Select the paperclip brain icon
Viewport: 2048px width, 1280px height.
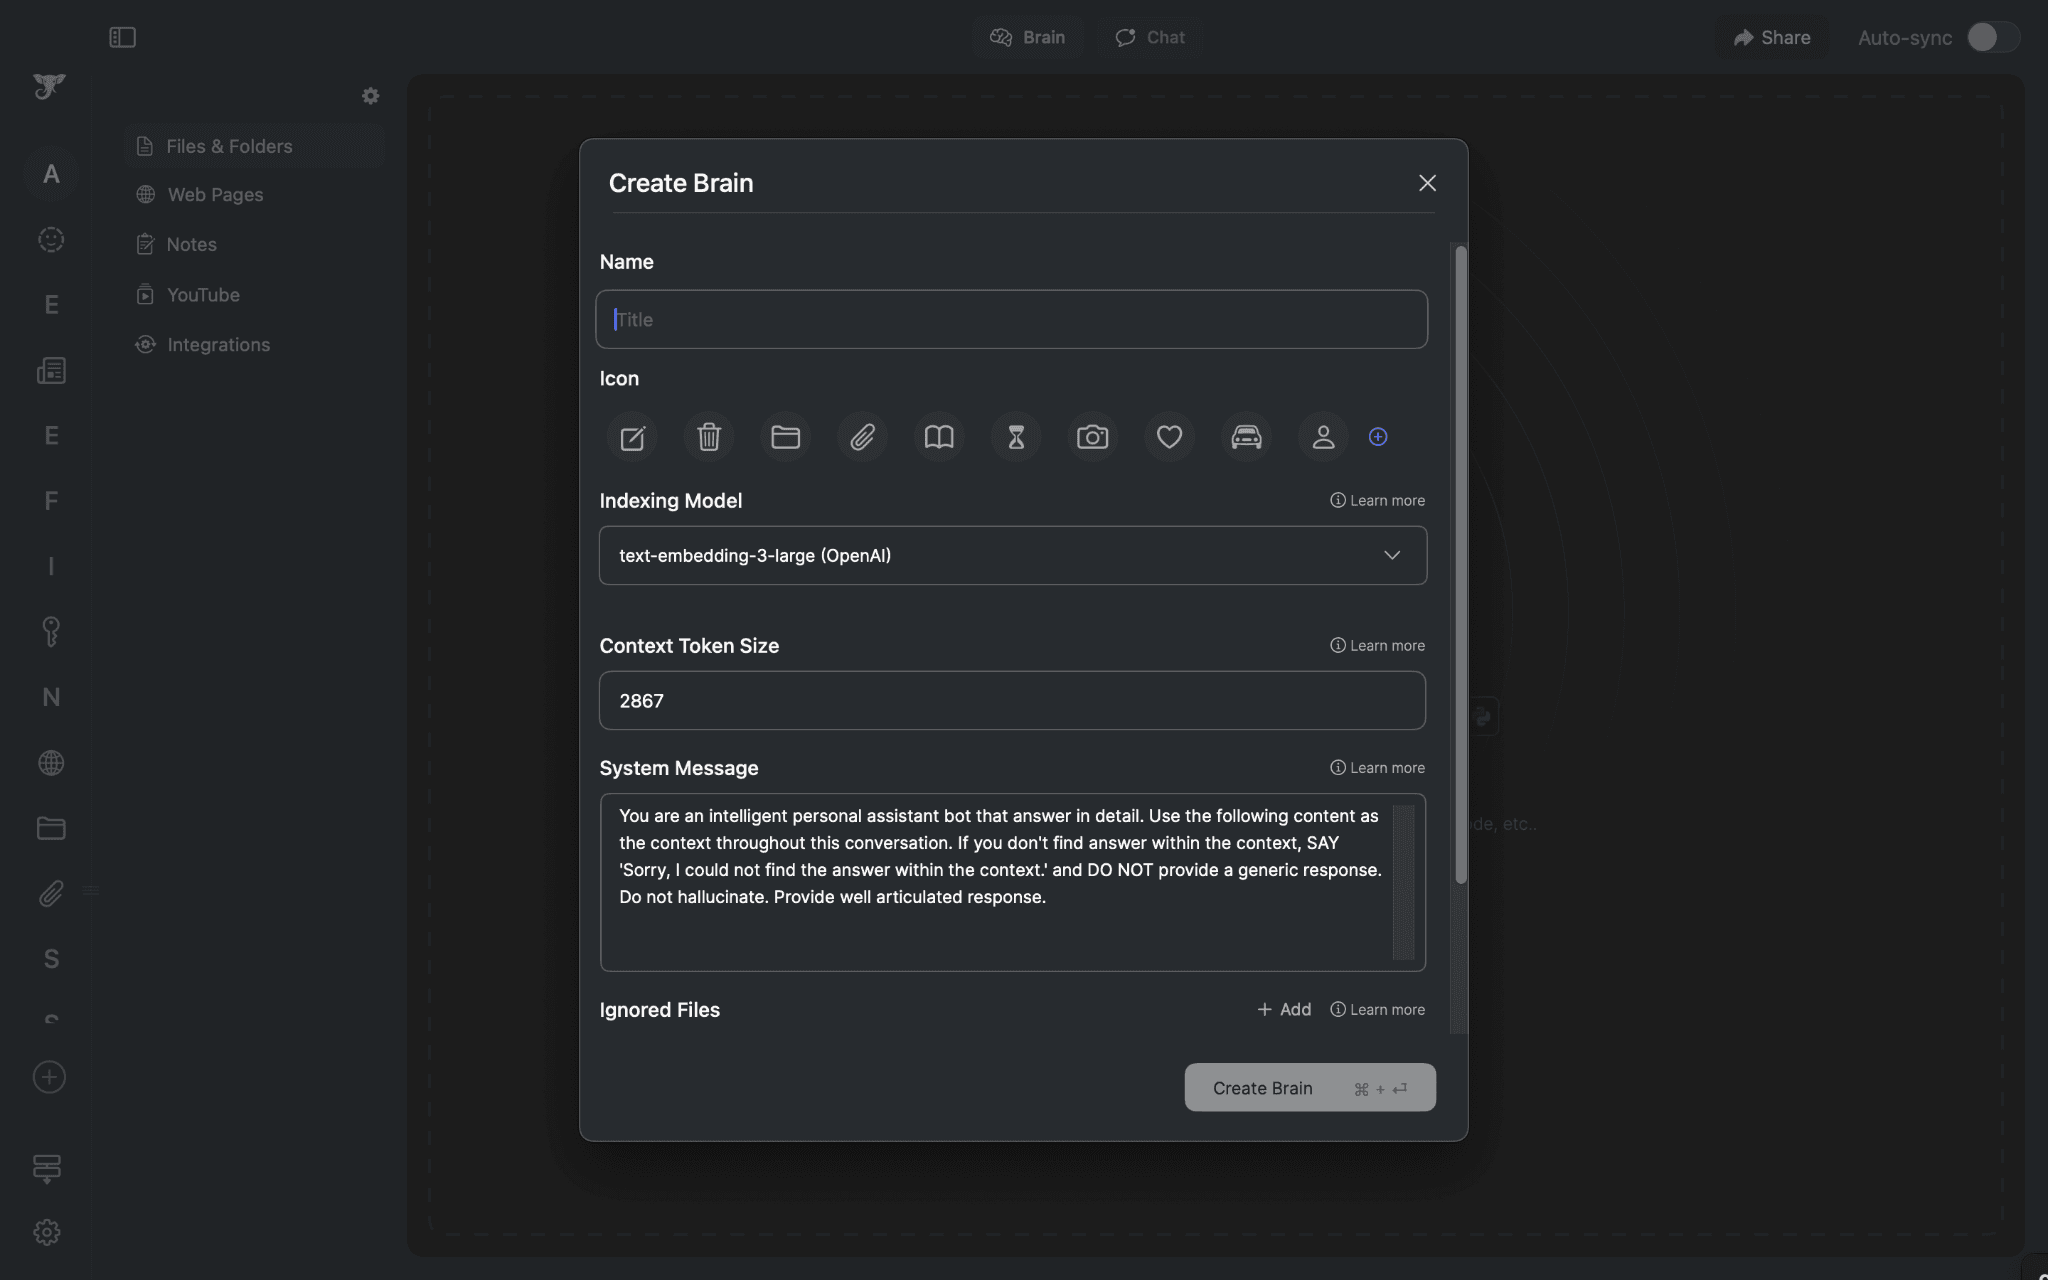coord(862,437)
